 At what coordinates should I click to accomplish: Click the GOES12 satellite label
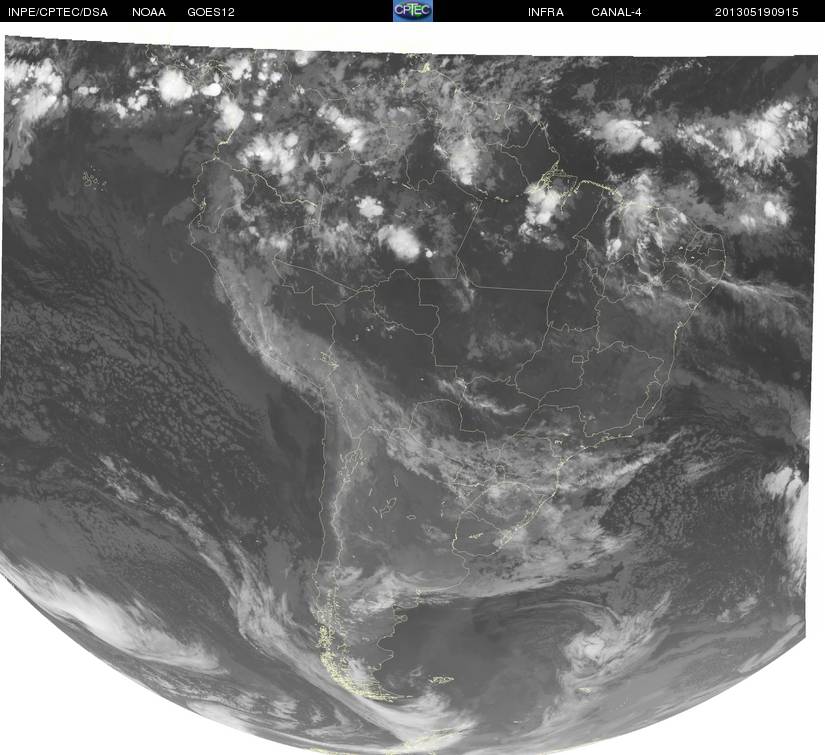[x=211, y=12]
